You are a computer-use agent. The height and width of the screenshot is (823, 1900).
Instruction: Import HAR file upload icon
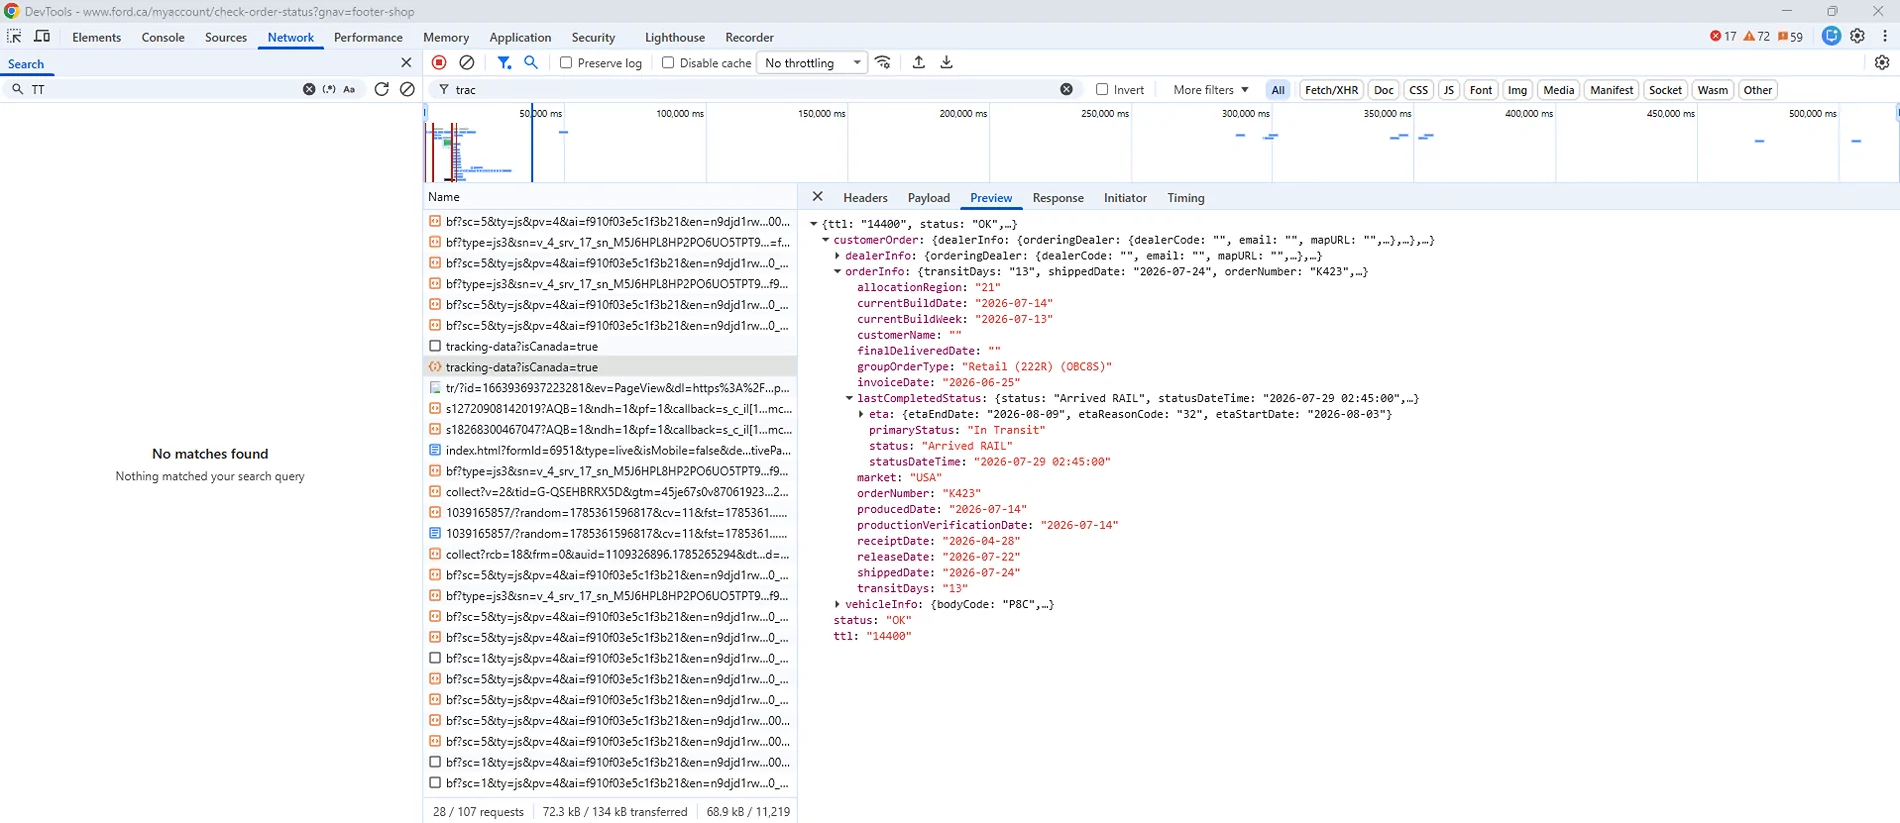click(918, 62)
